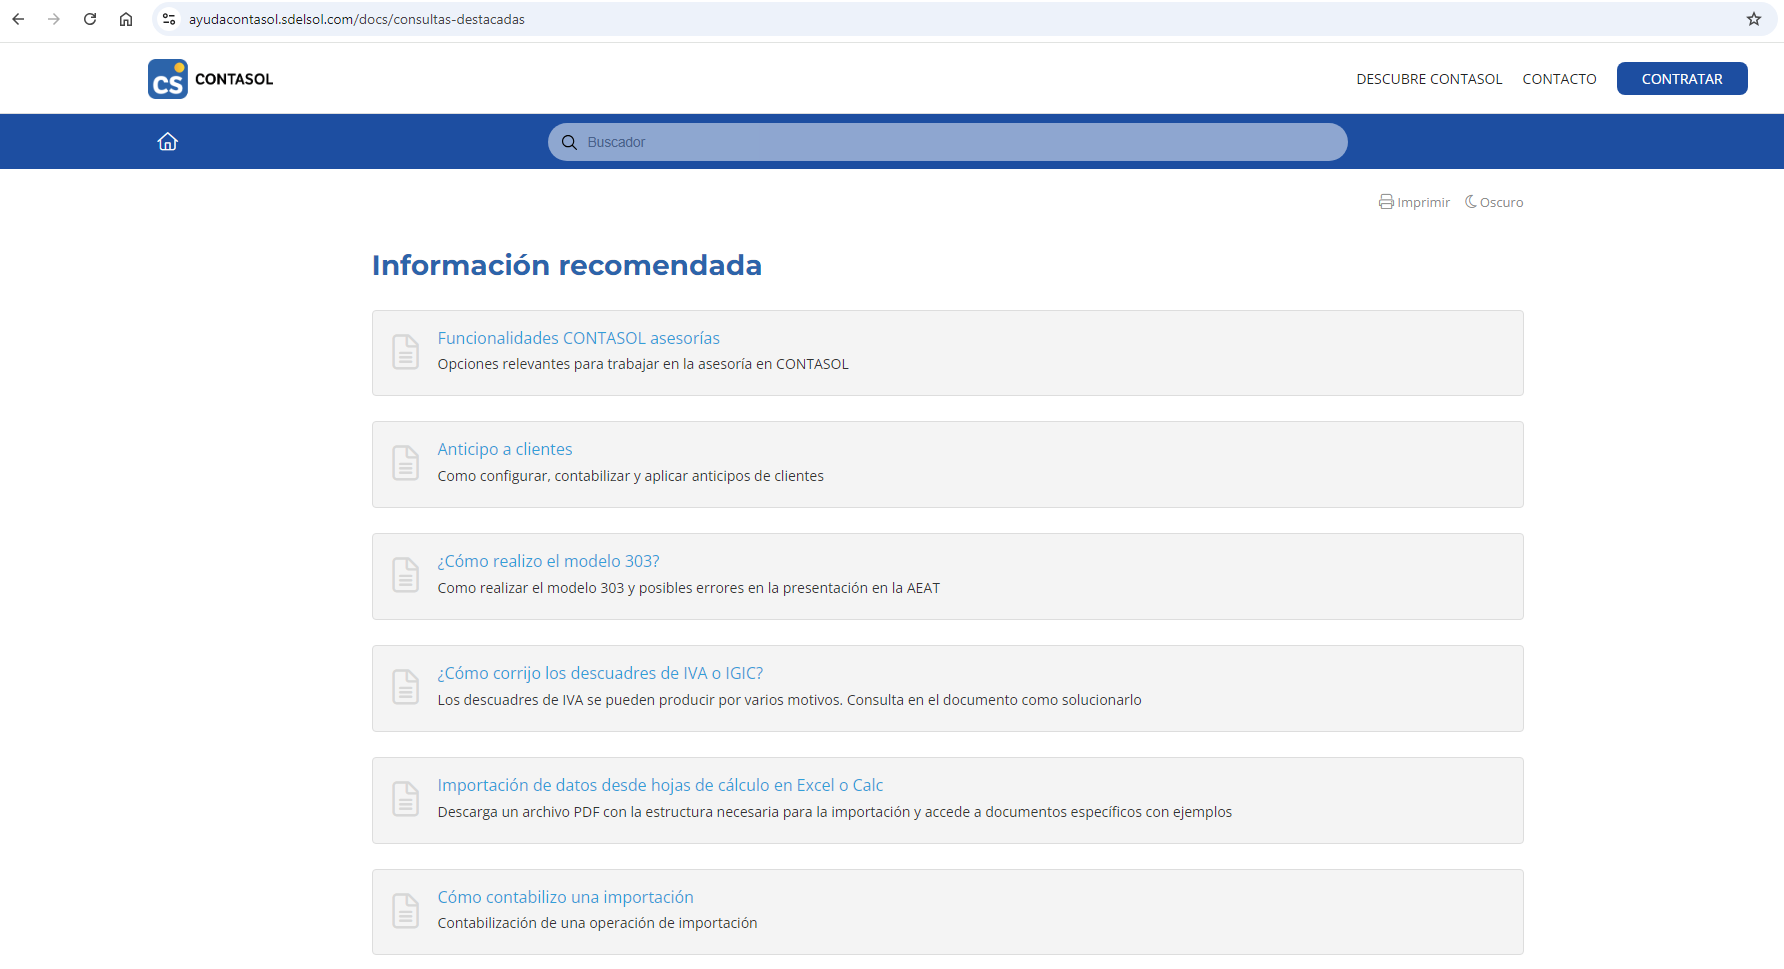
Task: Click the browser forward arrow
Action: click(x=54, y=19)
